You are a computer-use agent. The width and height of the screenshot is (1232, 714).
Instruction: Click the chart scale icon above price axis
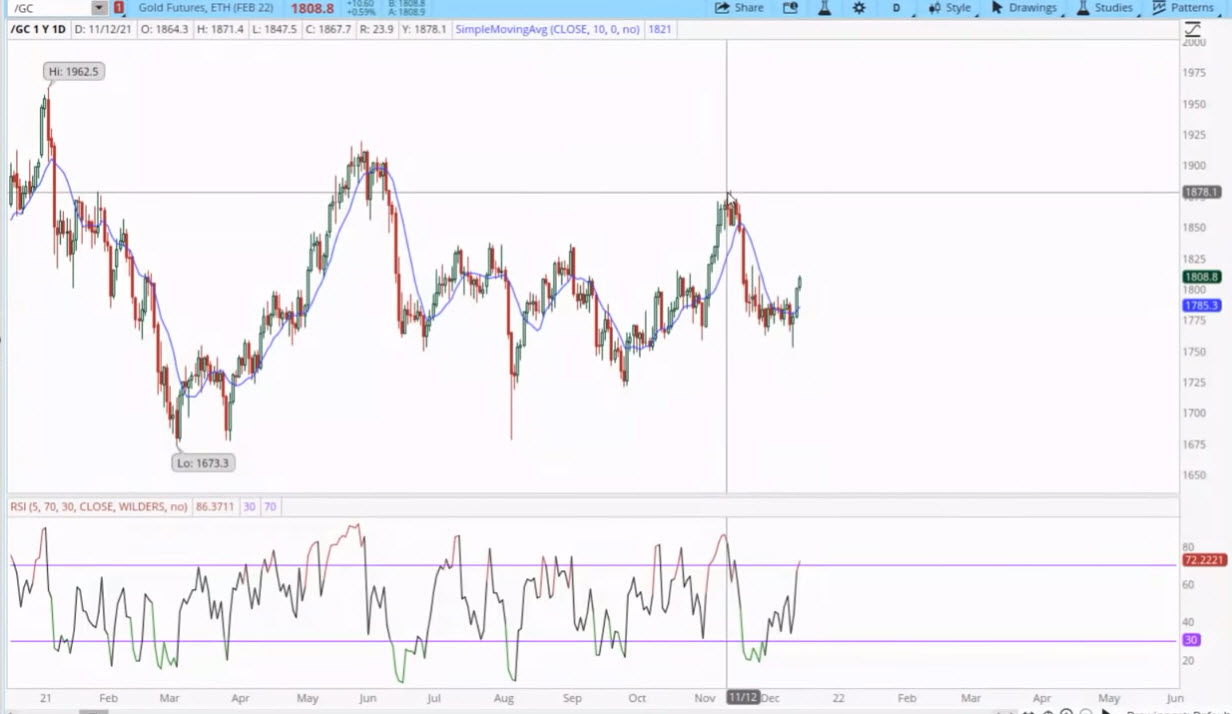point(1193,30)
